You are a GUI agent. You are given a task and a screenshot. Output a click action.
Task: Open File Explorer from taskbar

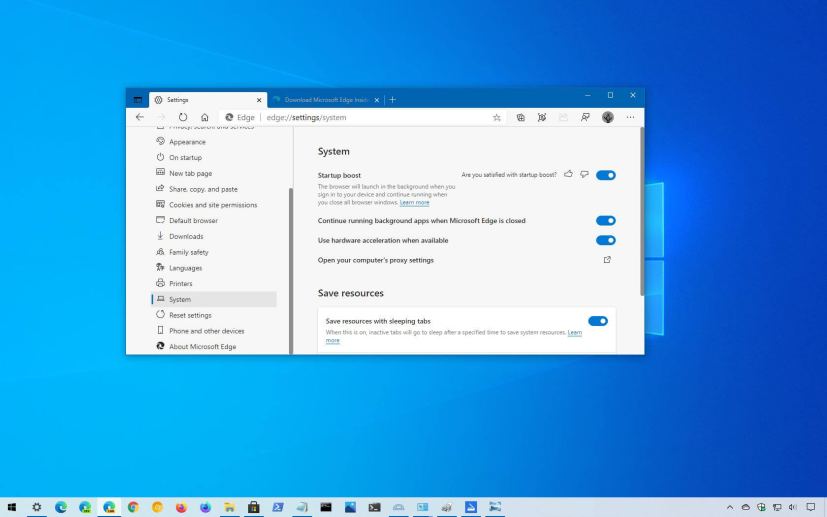pyautogui.click(x=229, y=507)
